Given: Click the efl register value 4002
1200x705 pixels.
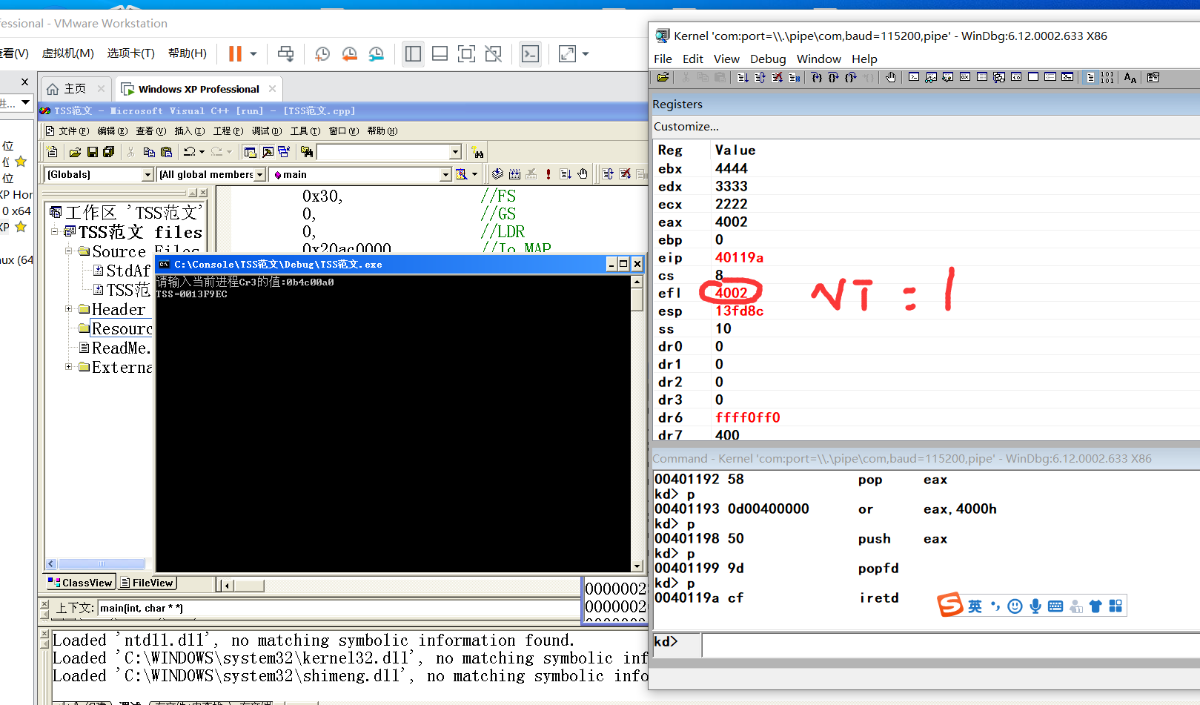Looking at the screenshot, I should (731, 293).
